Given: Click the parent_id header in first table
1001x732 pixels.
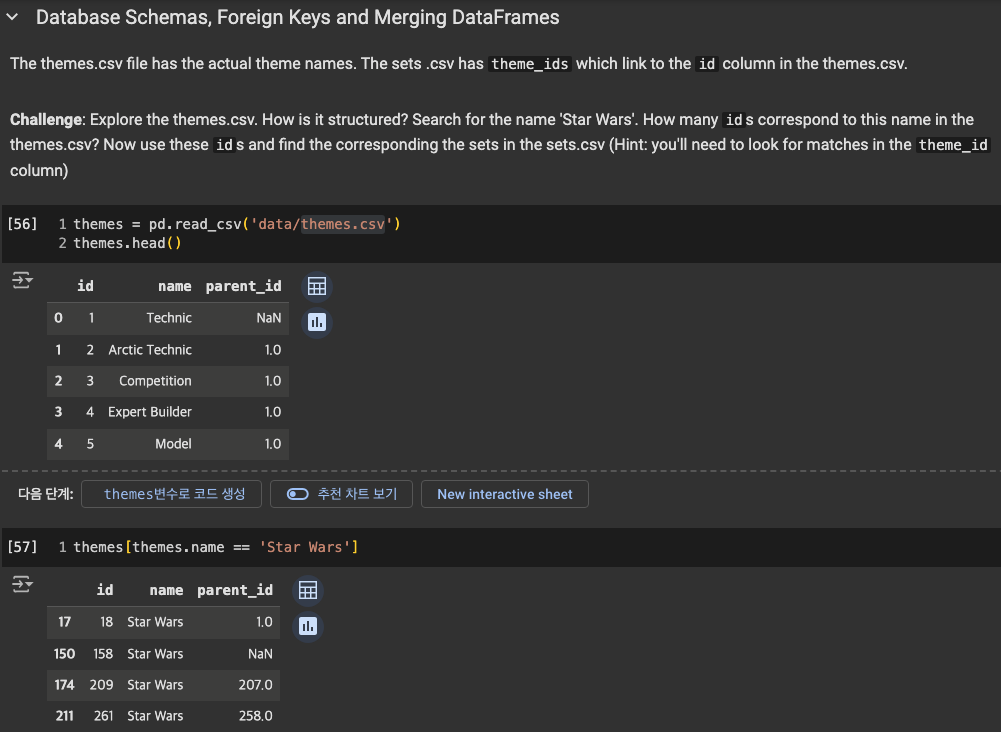Looking at the screenshot, I should point(243,286).
